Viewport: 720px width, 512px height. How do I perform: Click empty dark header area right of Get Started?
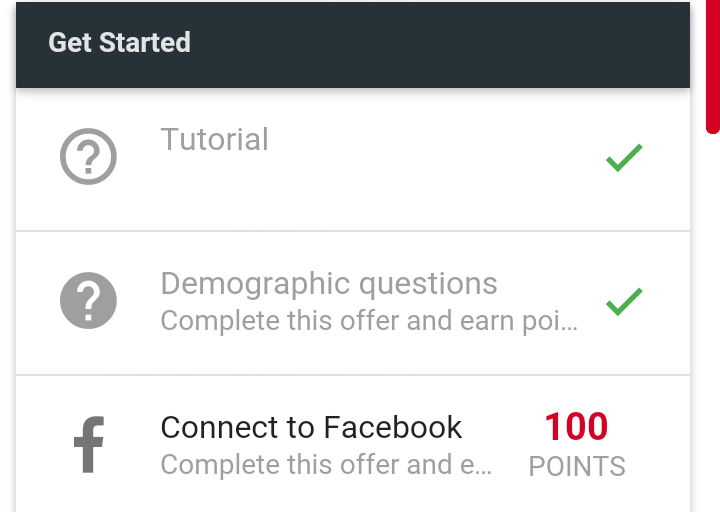point(450,44)
